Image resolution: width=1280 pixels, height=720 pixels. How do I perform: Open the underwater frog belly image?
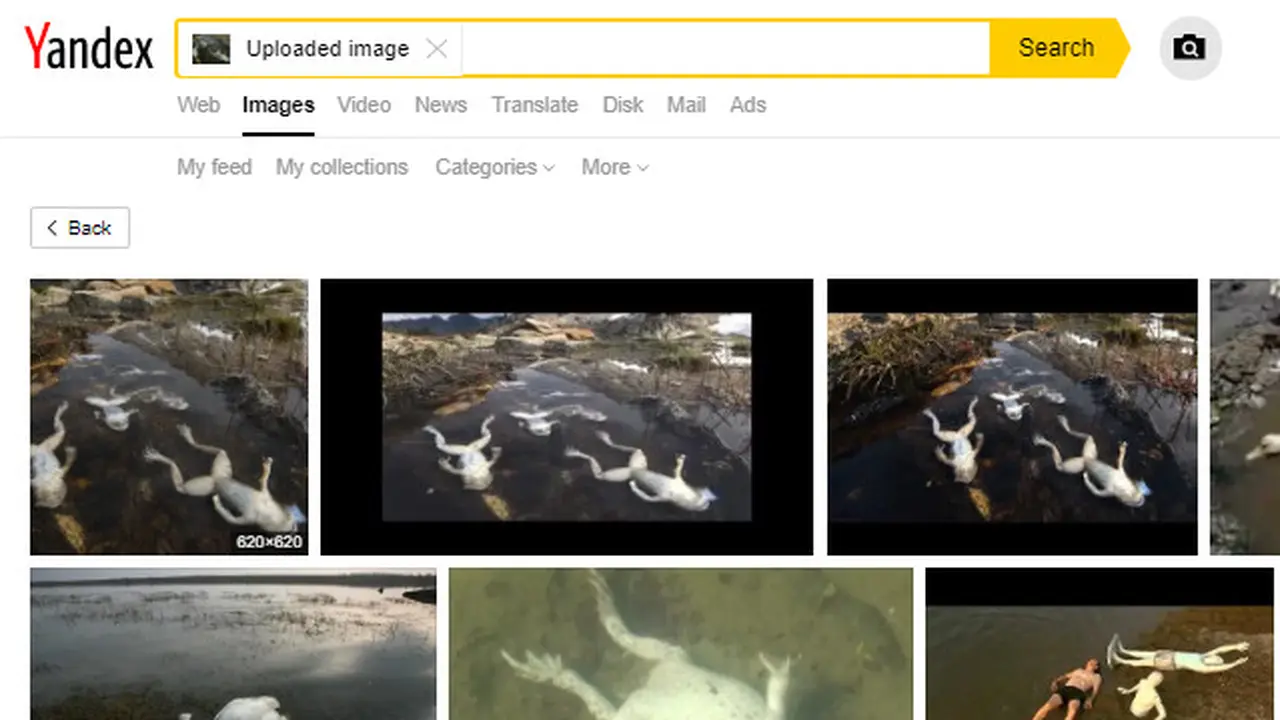coord(680,644)
